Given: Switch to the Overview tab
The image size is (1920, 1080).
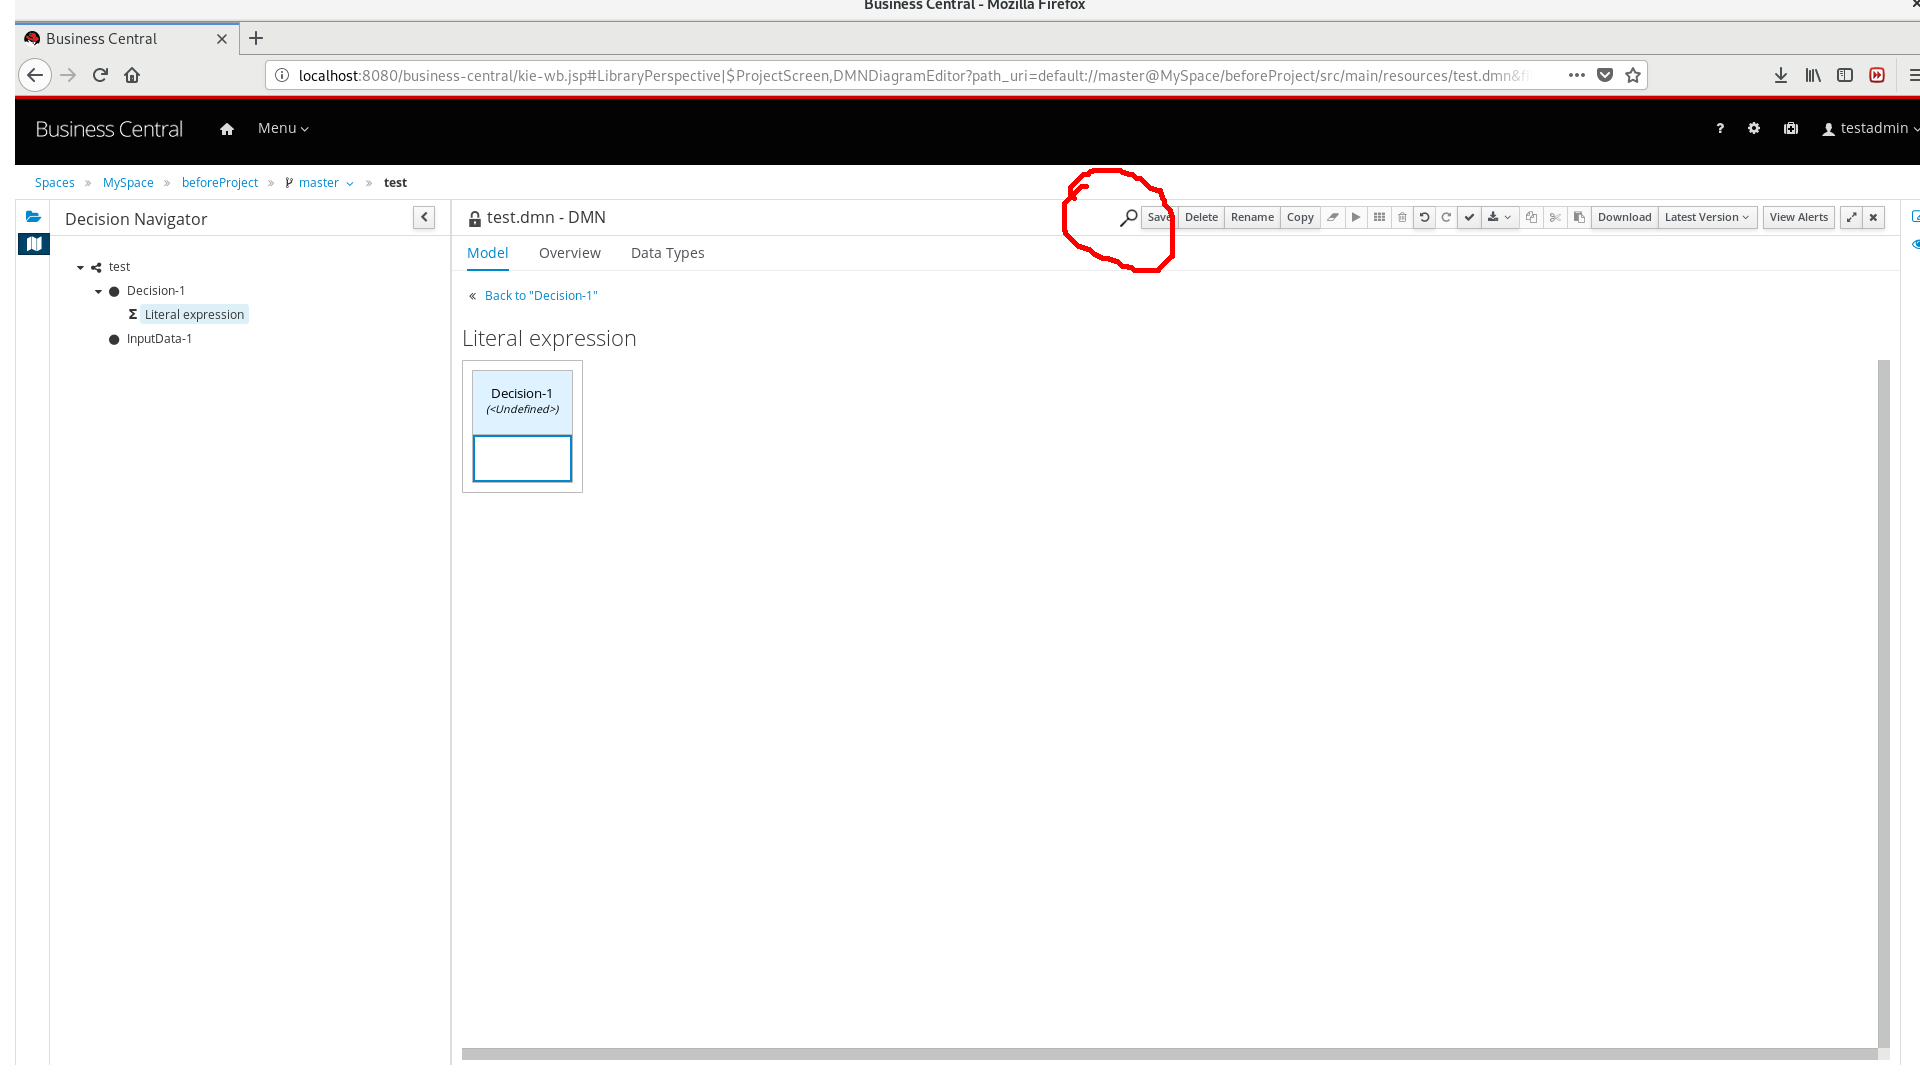Looking at the screenshot, I should (569, 253).
